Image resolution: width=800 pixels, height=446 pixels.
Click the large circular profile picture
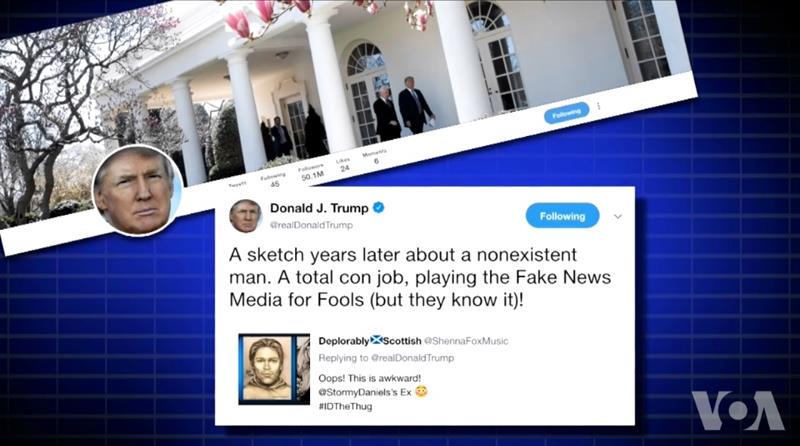tap(137, 191)
